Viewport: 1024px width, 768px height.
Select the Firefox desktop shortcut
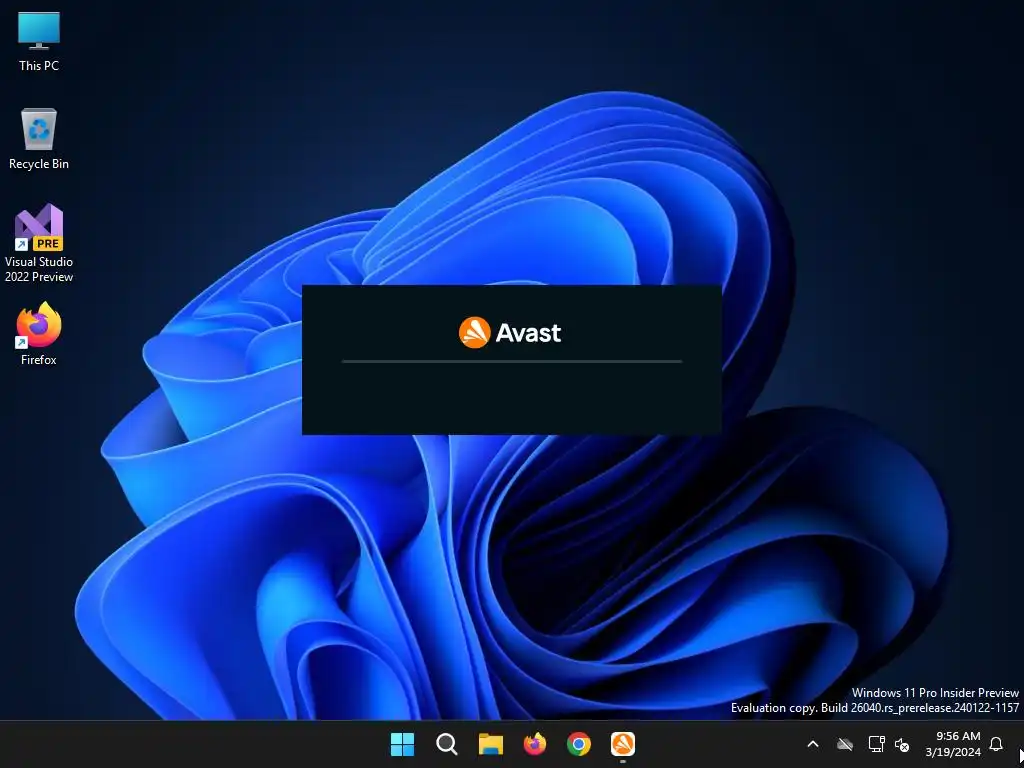(x=39, y=333)
